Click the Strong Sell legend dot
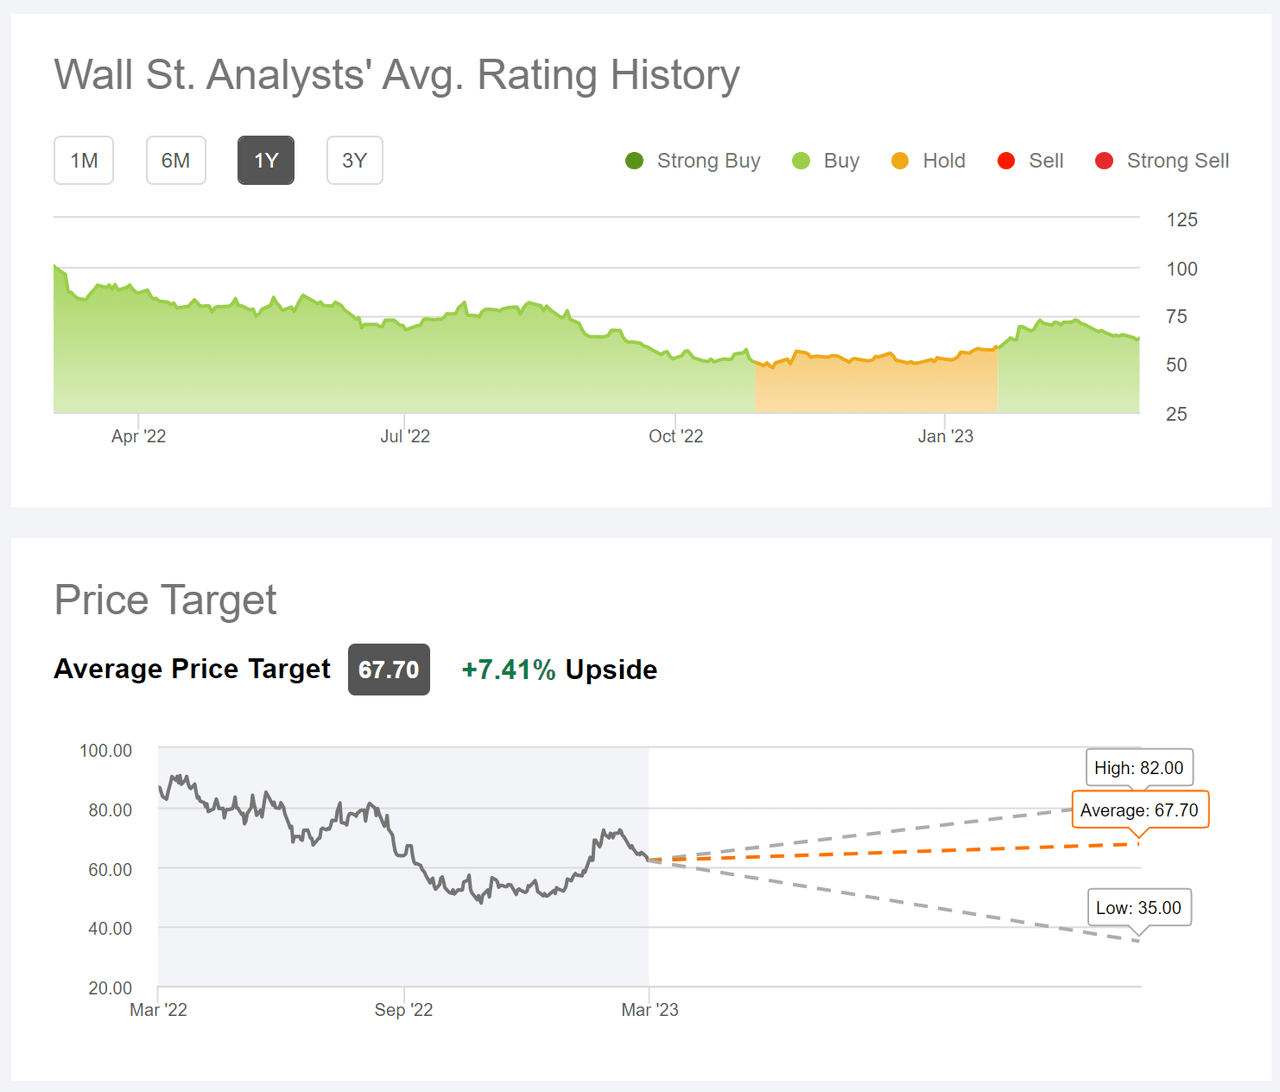Viewport: 1280px width, 1092px height. click(1104, 160)
